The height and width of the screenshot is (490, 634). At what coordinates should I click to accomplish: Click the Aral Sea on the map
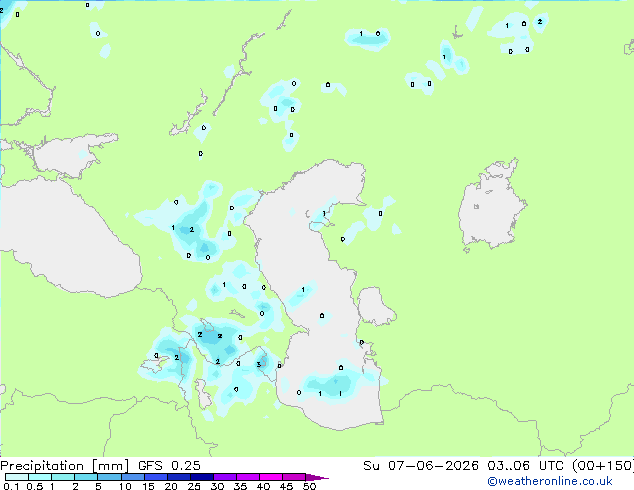pos(491,206)
